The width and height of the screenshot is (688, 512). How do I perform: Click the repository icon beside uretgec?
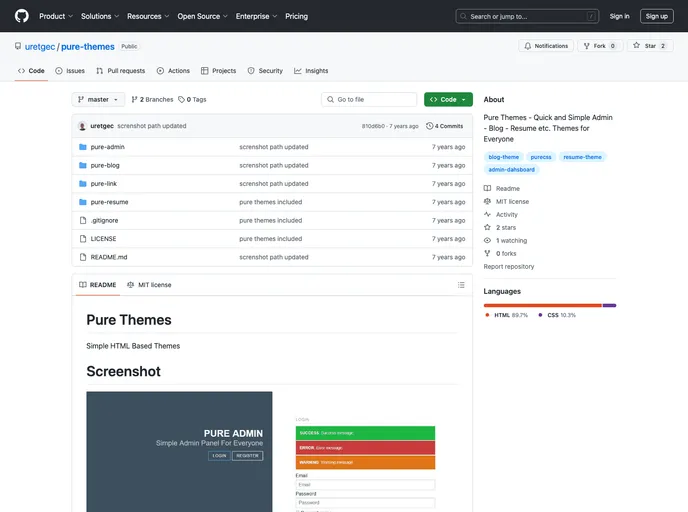pos(18,46)
